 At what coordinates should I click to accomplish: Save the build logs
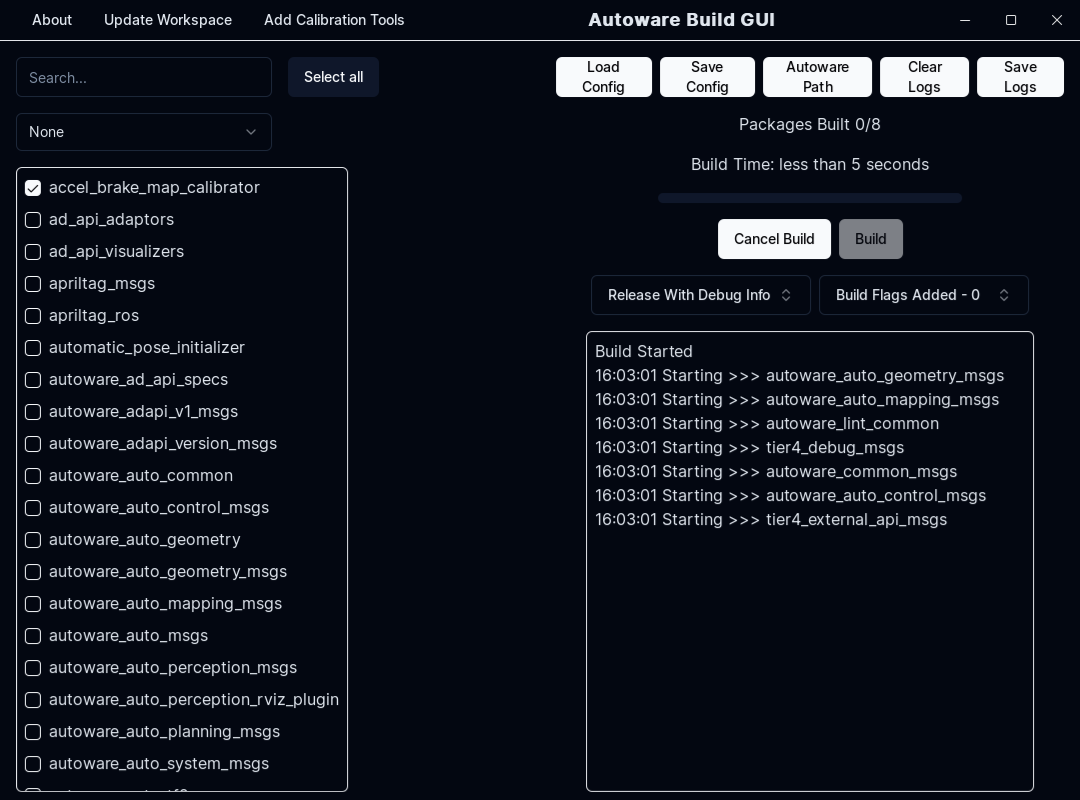(1020, 77)
